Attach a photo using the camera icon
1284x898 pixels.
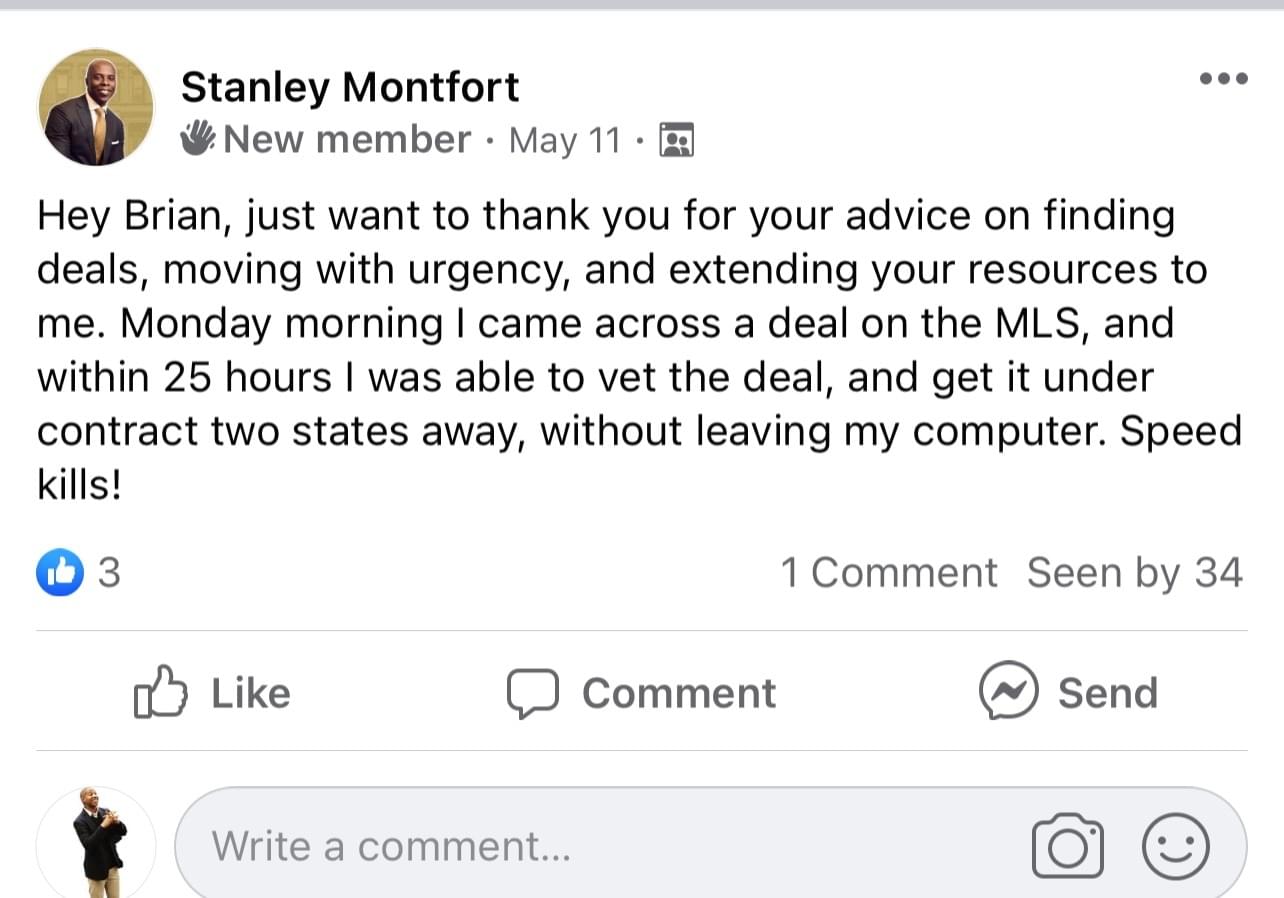pos(1067,847)
